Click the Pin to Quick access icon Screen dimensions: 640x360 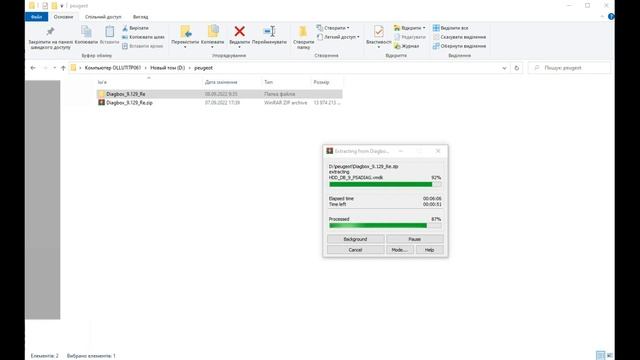[50, 32]
